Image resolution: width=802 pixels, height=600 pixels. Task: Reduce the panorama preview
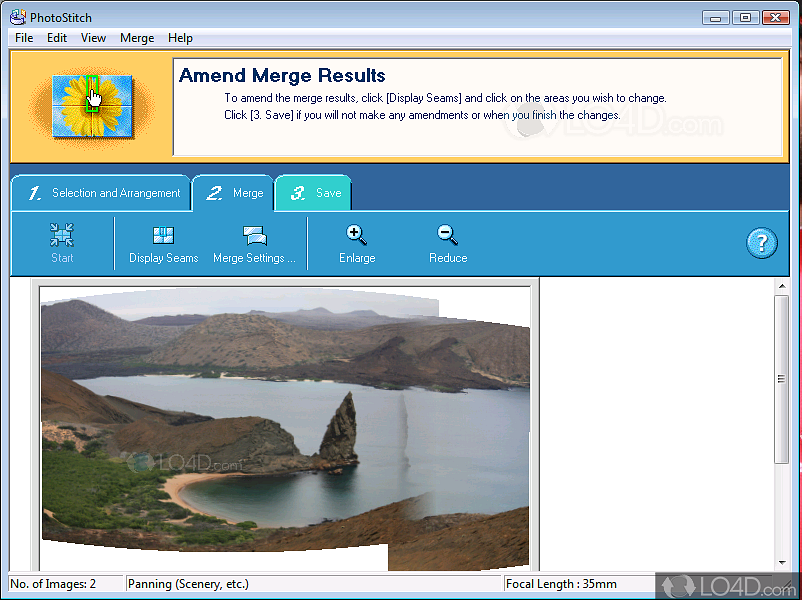coord(447,243)
